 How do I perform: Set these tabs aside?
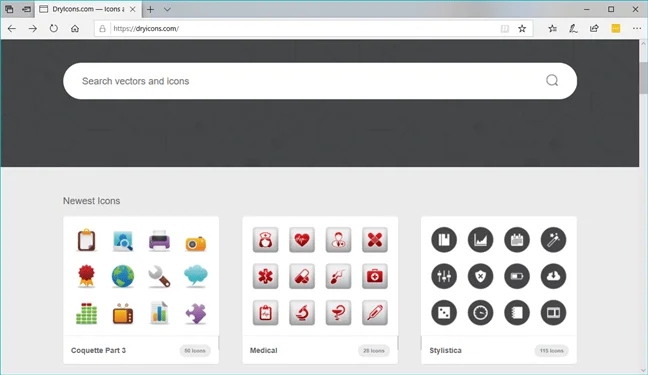pyautogui.click(x=26, y=9)
